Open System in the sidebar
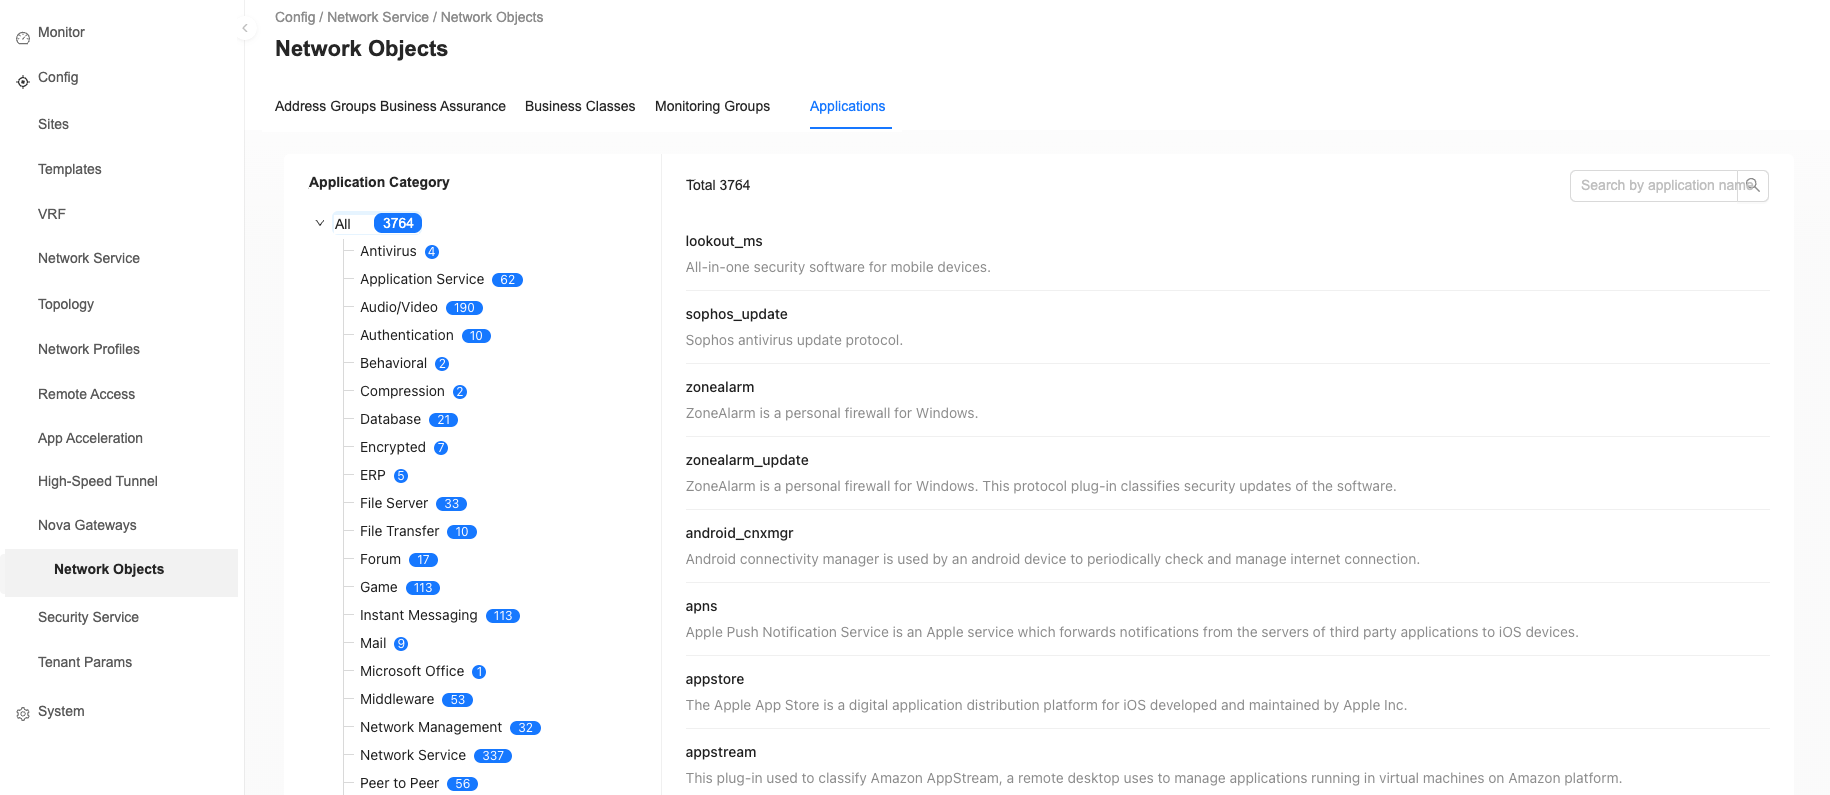Screen dimensions: 1830x795 [x=61, y=711]
